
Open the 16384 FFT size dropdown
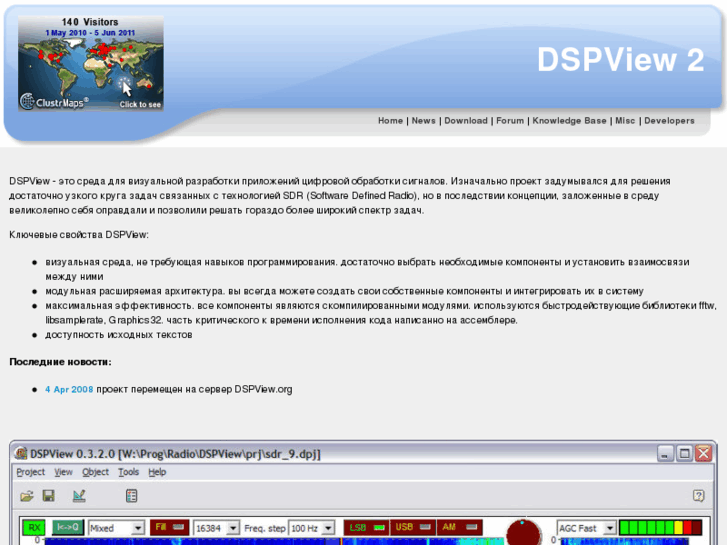216,528
